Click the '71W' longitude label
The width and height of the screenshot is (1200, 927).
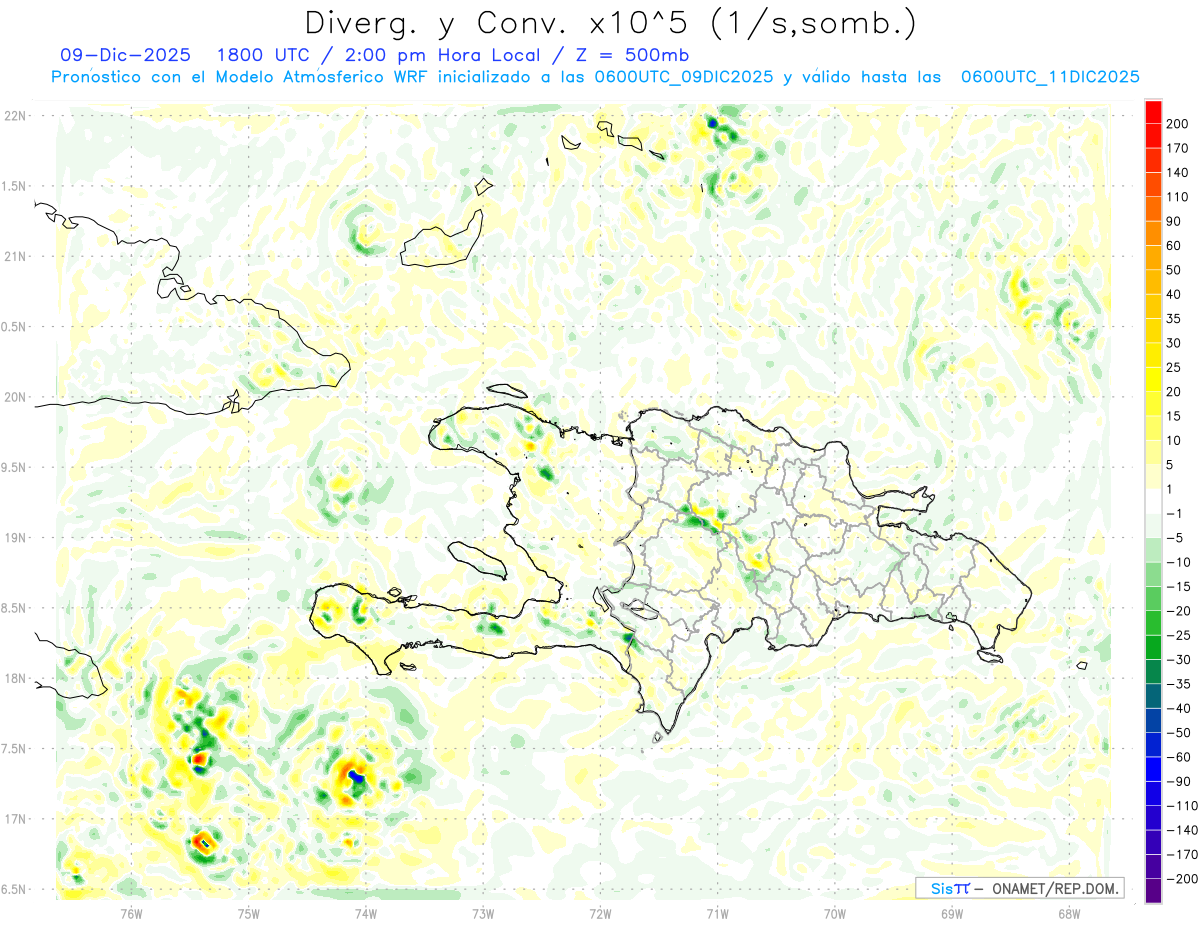(717, 913)
